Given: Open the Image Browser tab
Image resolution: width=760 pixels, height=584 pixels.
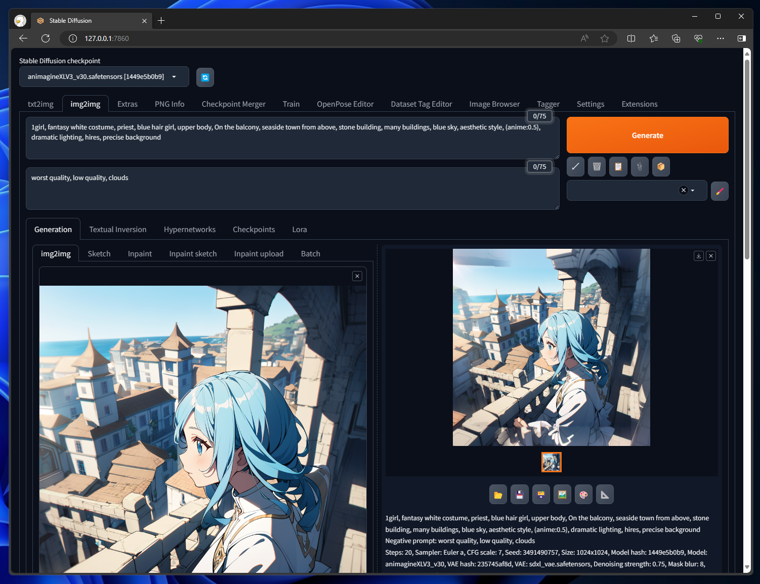Looking at the screenshot, I should (x=494, y=104).
